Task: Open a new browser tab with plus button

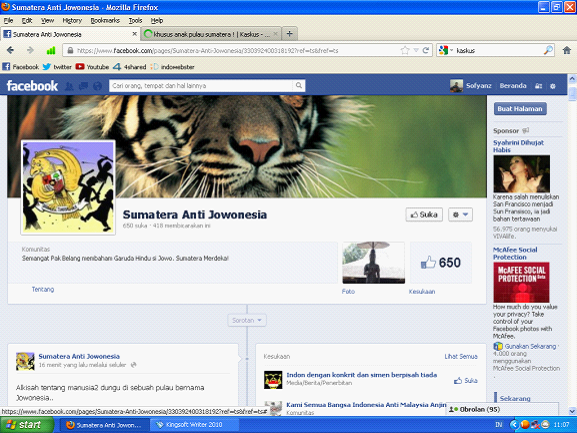Action: coord(290,34)
